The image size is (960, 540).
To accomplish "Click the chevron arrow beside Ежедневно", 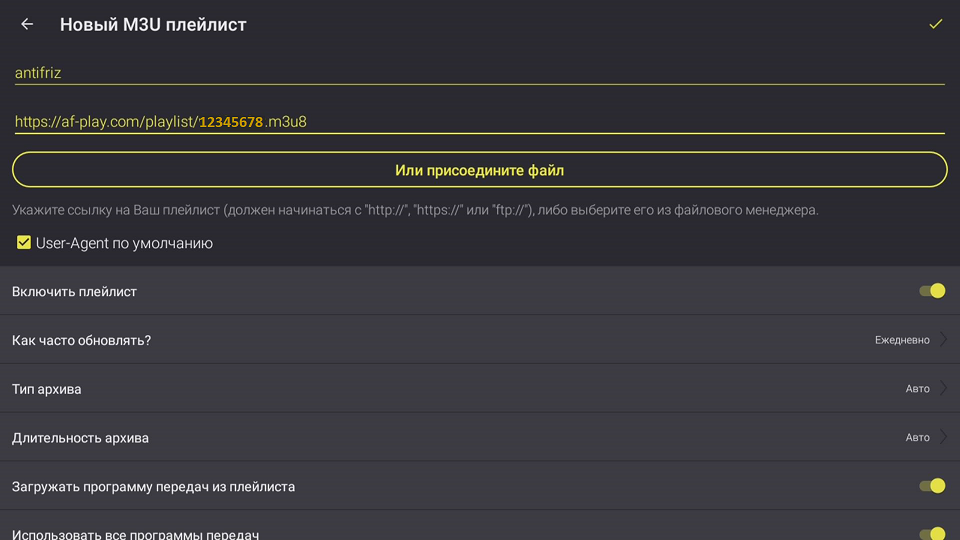I will pyautogui.click(x=943, y=340).
